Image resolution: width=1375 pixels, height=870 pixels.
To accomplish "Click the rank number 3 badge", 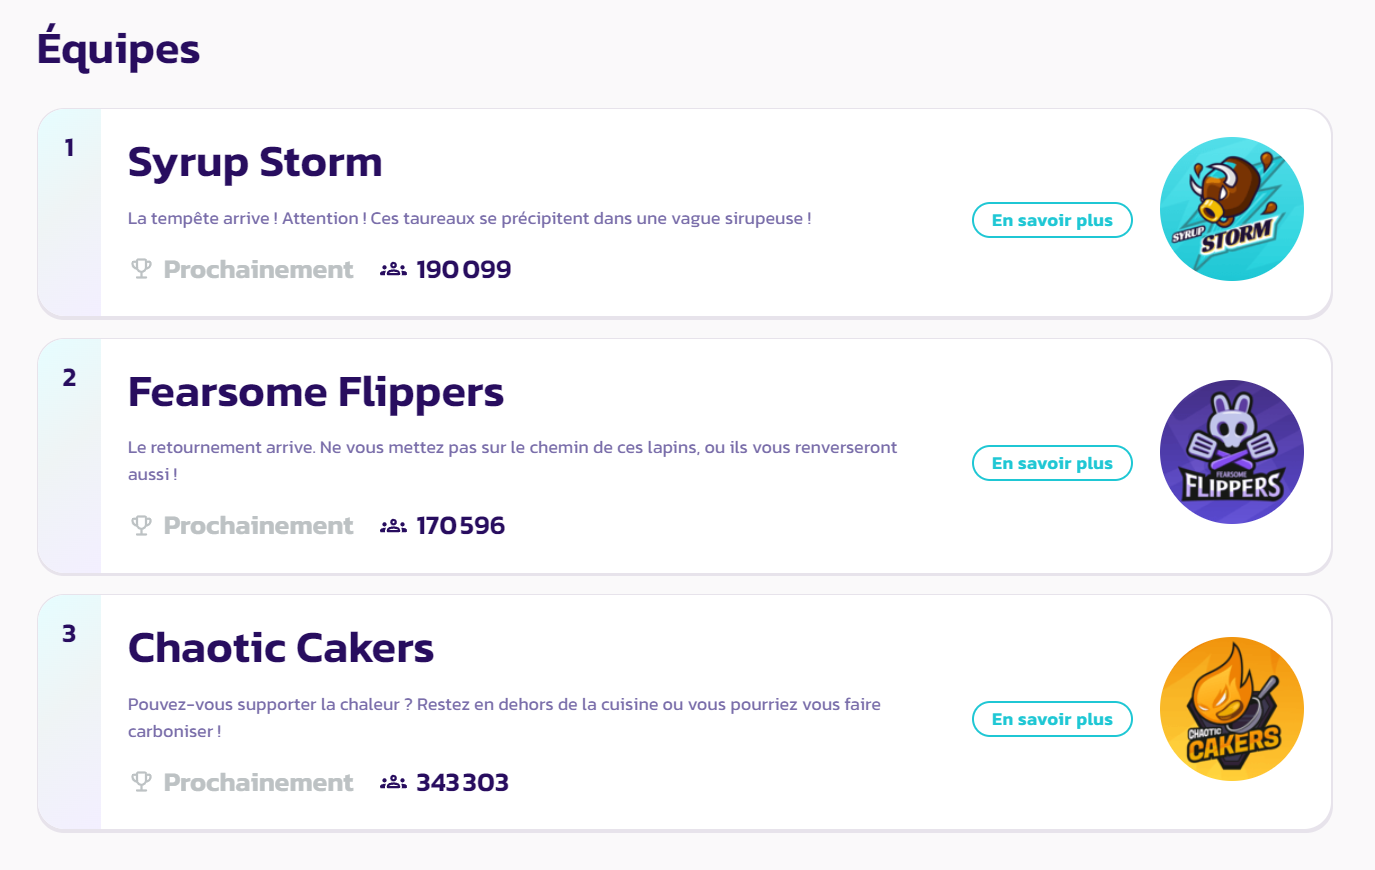I will (x=69, y=634).
